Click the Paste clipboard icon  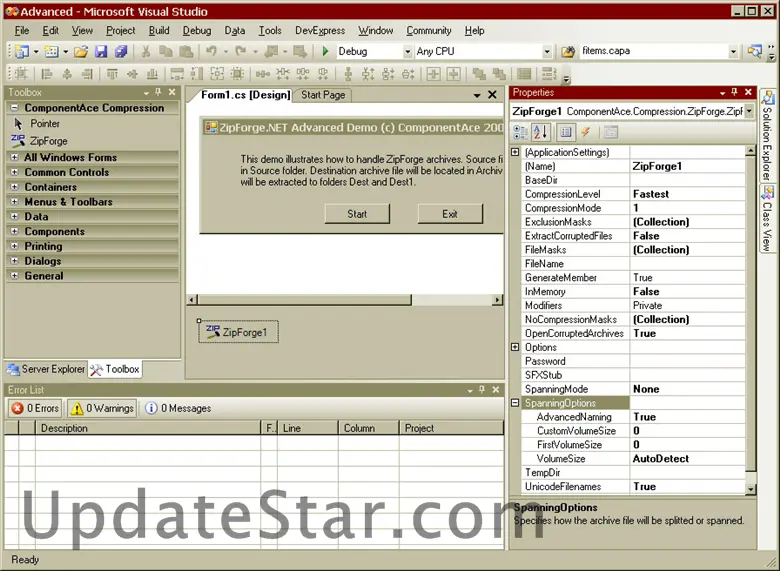point(186,51)
